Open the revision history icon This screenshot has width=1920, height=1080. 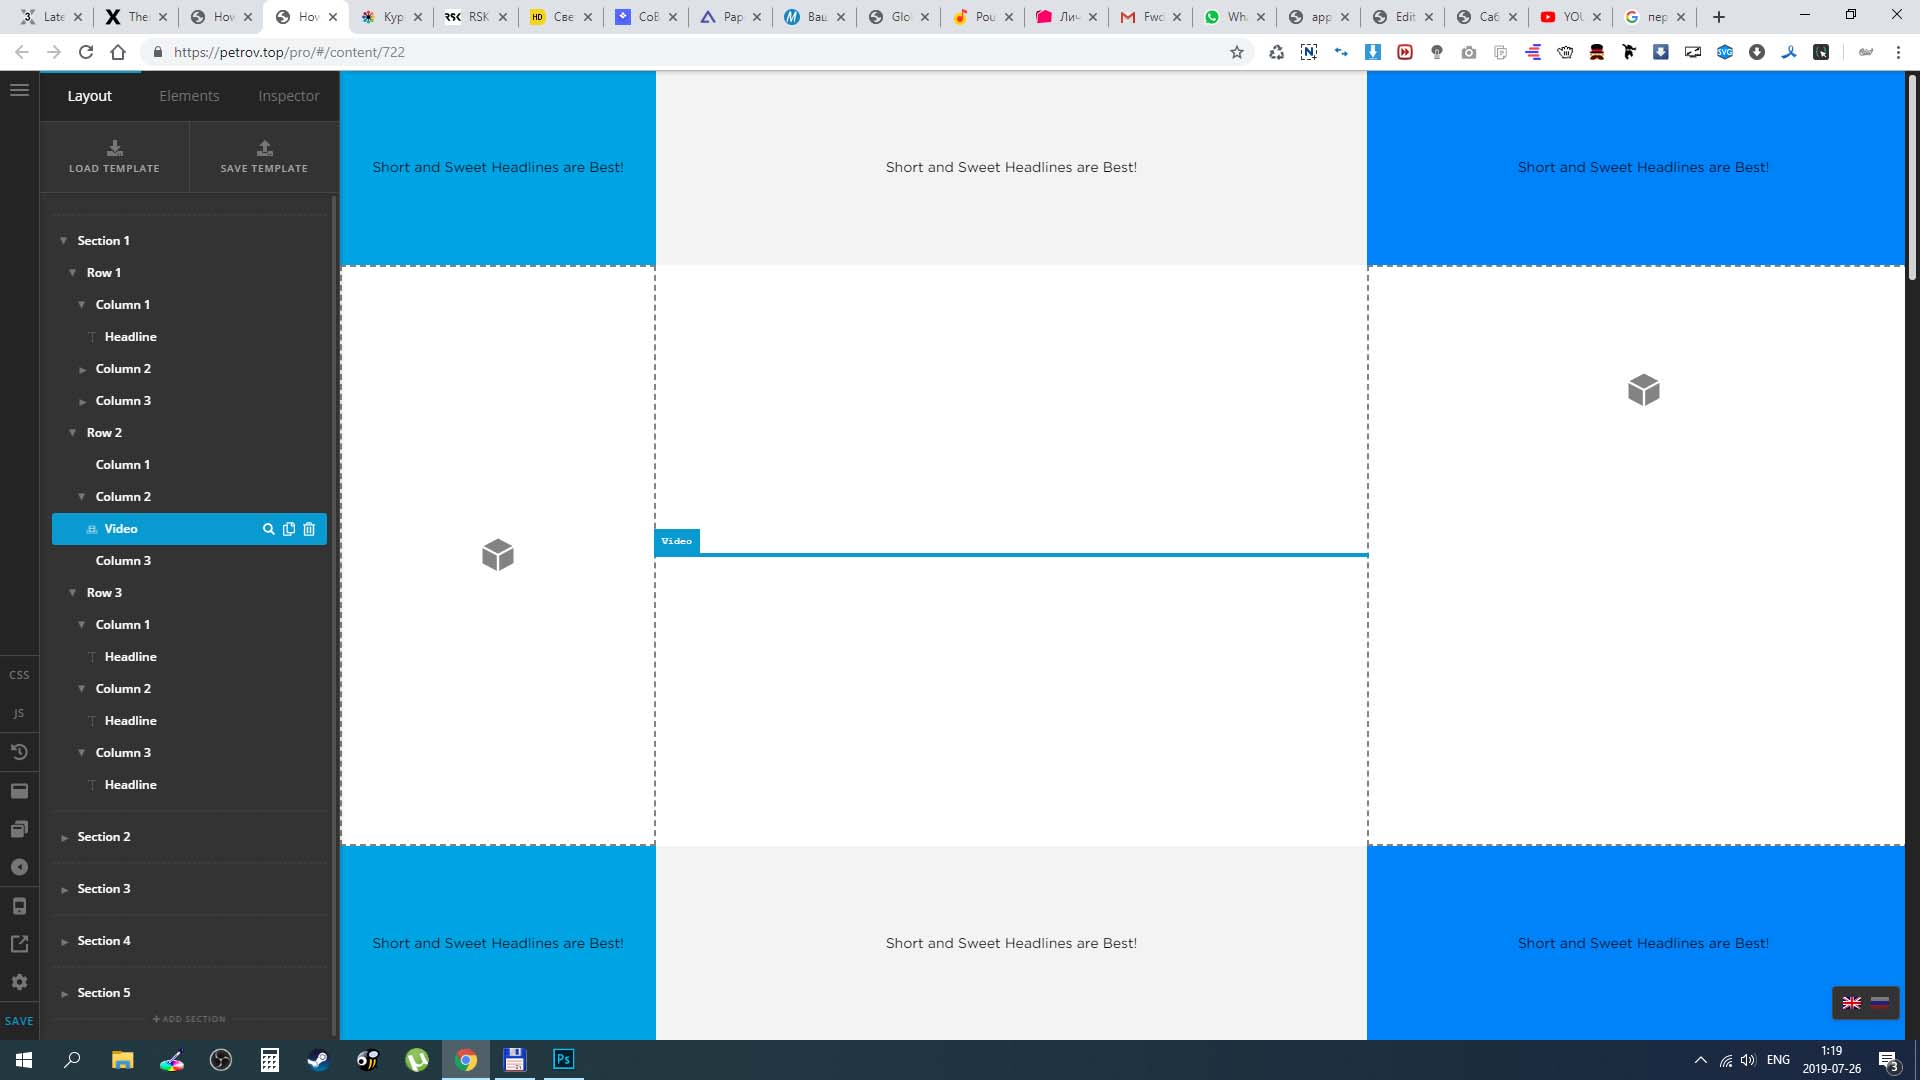click(19, 752)
